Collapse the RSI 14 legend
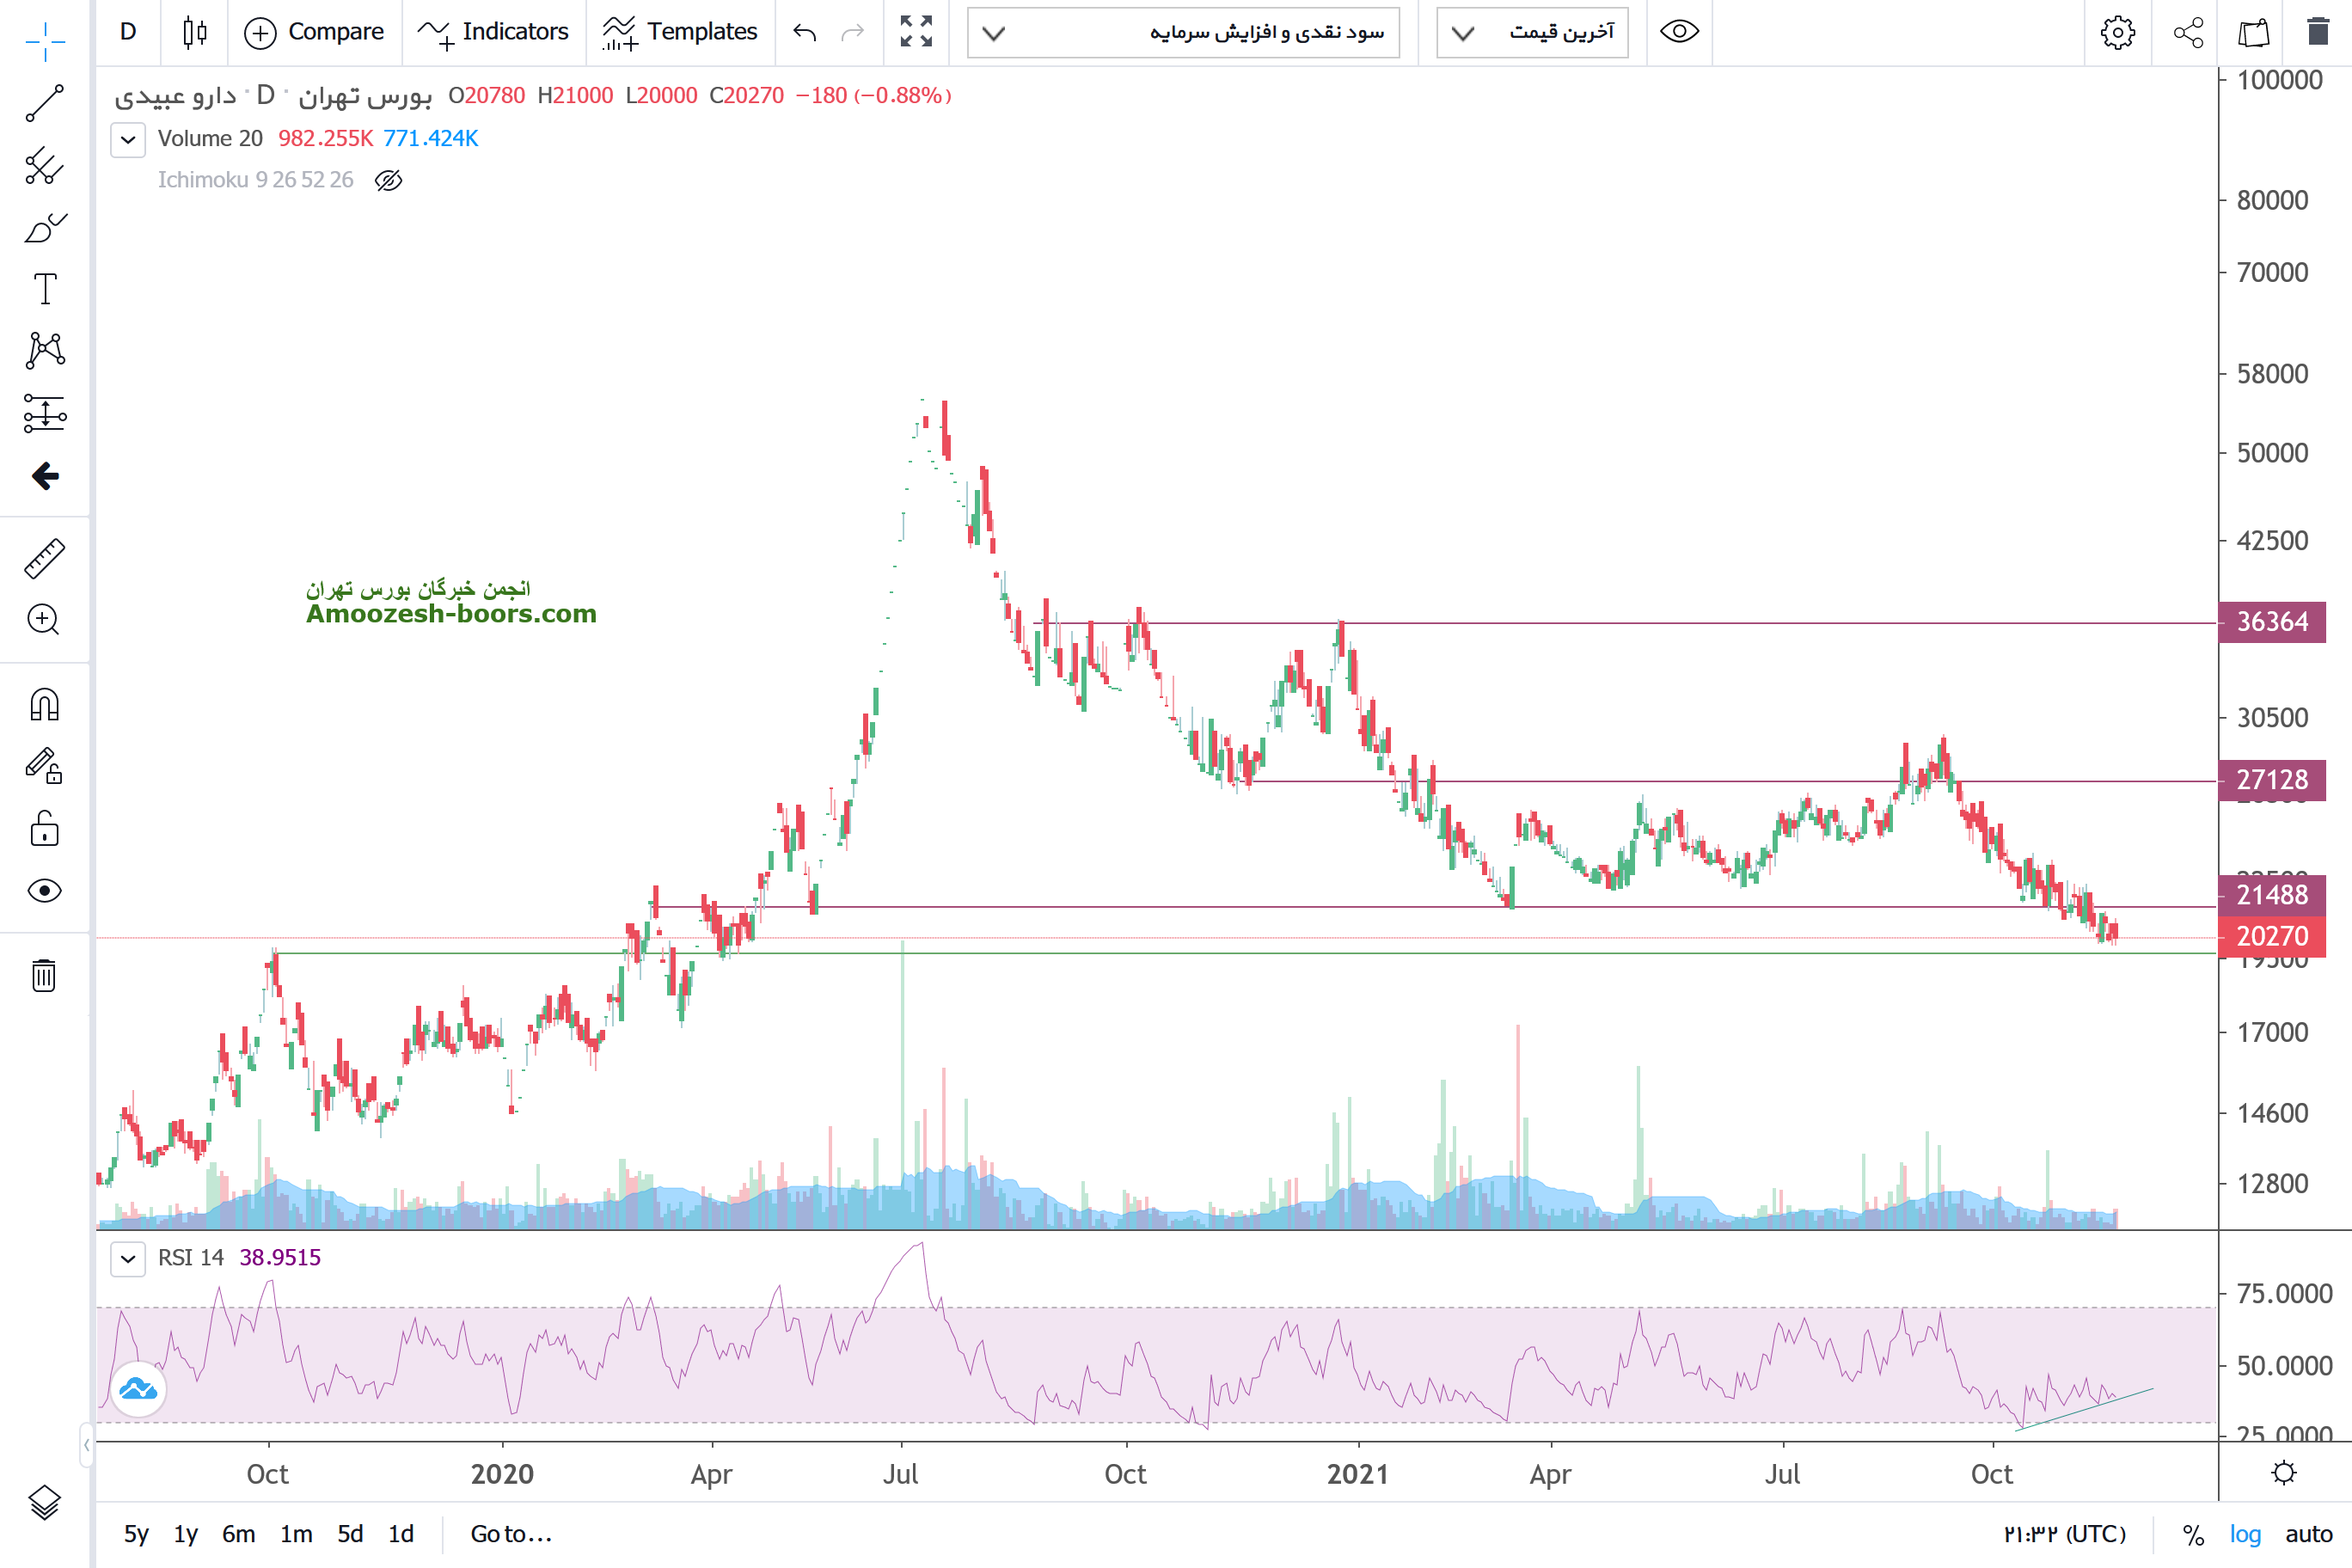Image resolution: width=2352 pixels, height=1568 pixels. 128,1258
